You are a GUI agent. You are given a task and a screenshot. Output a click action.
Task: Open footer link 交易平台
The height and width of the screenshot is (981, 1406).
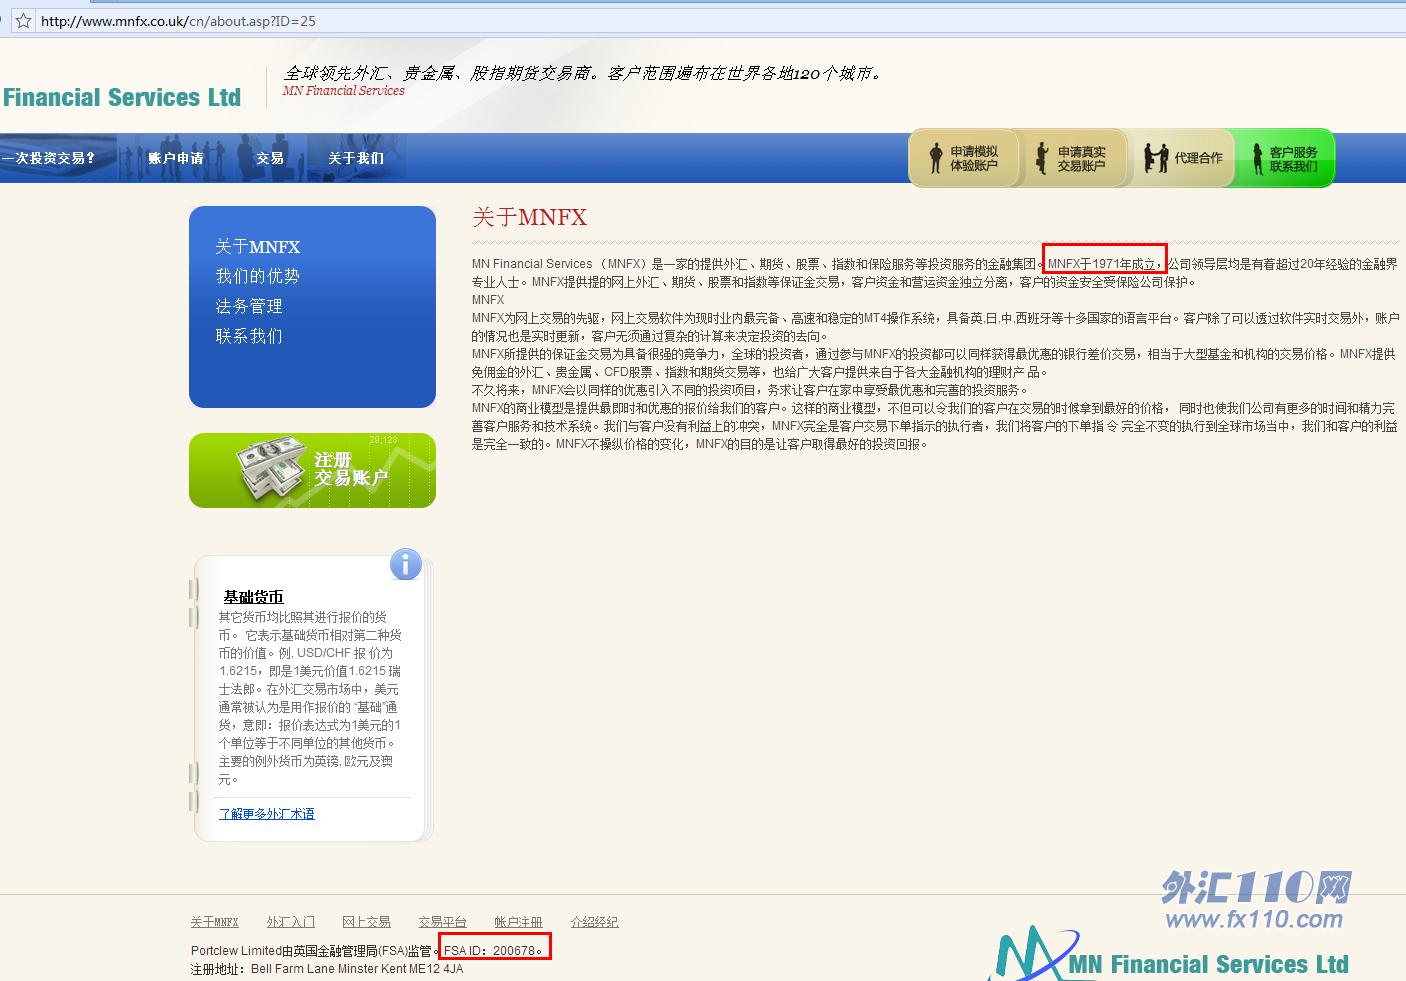(x=442, y=922)
